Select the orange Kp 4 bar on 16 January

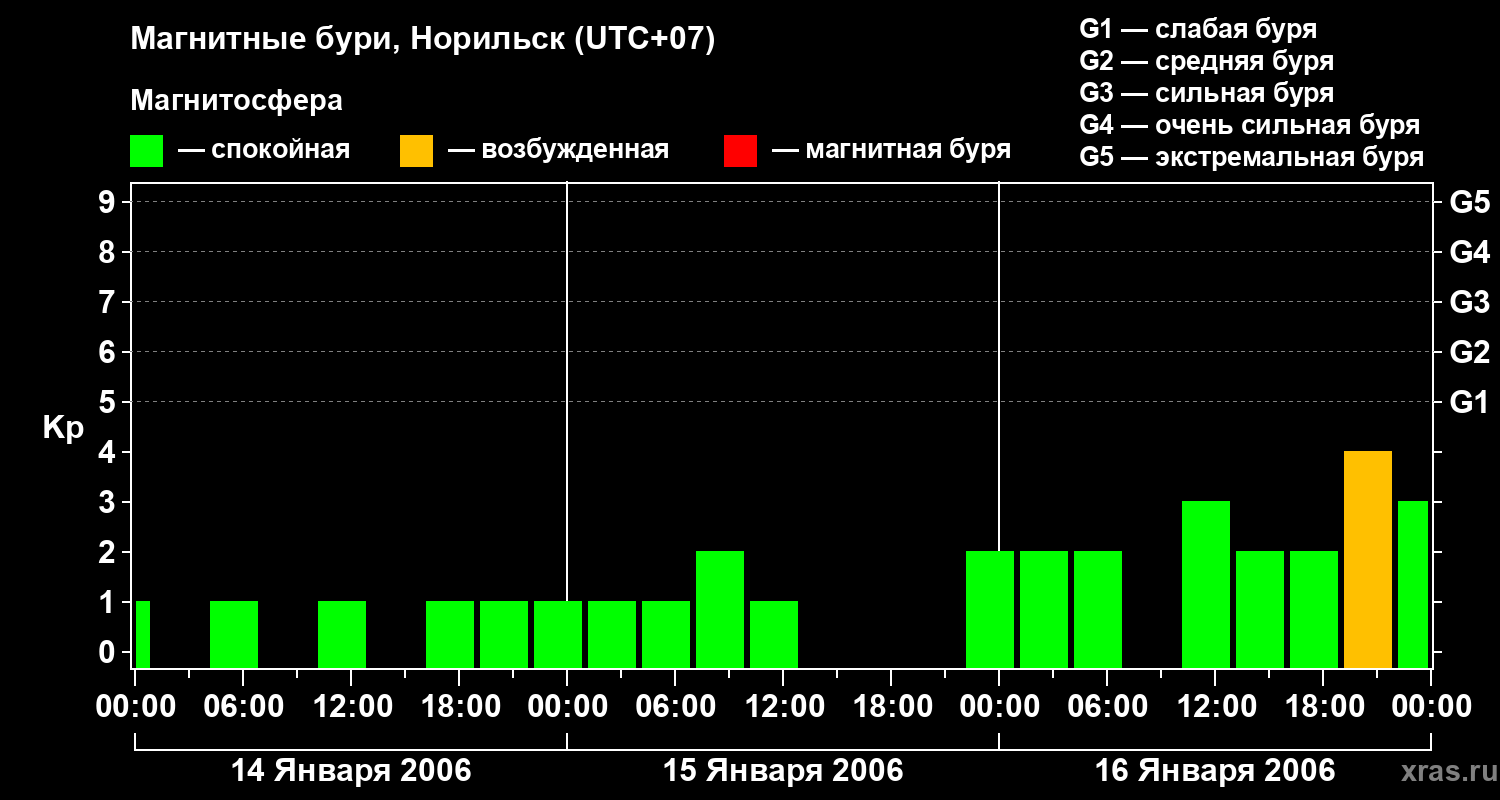(1368, 560)
